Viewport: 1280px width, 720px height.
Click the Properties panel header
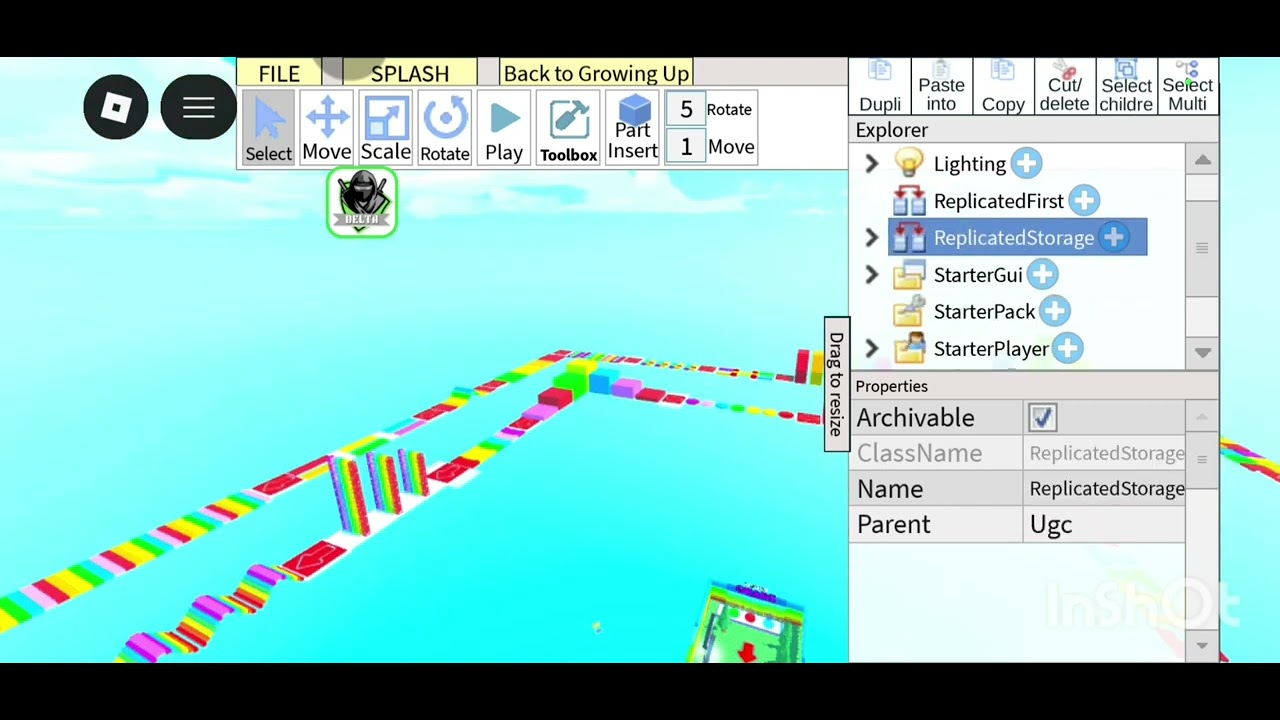pos(1033,386)
